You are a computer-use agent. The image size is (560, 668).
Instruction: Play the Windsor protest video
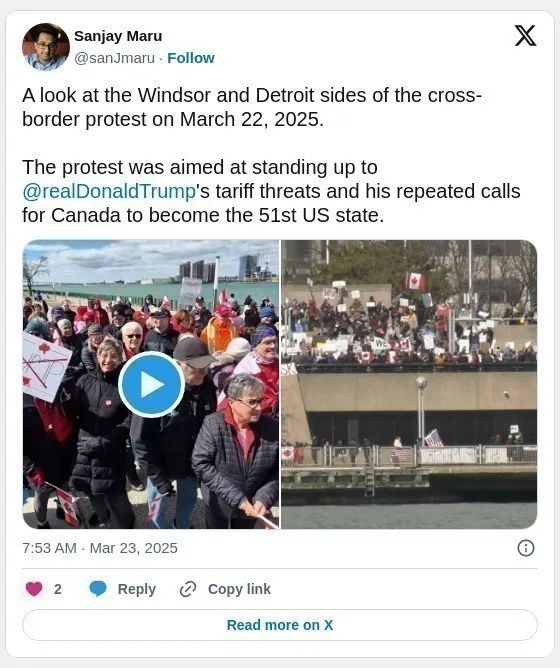pyautogui.click(x=151, y=384)
